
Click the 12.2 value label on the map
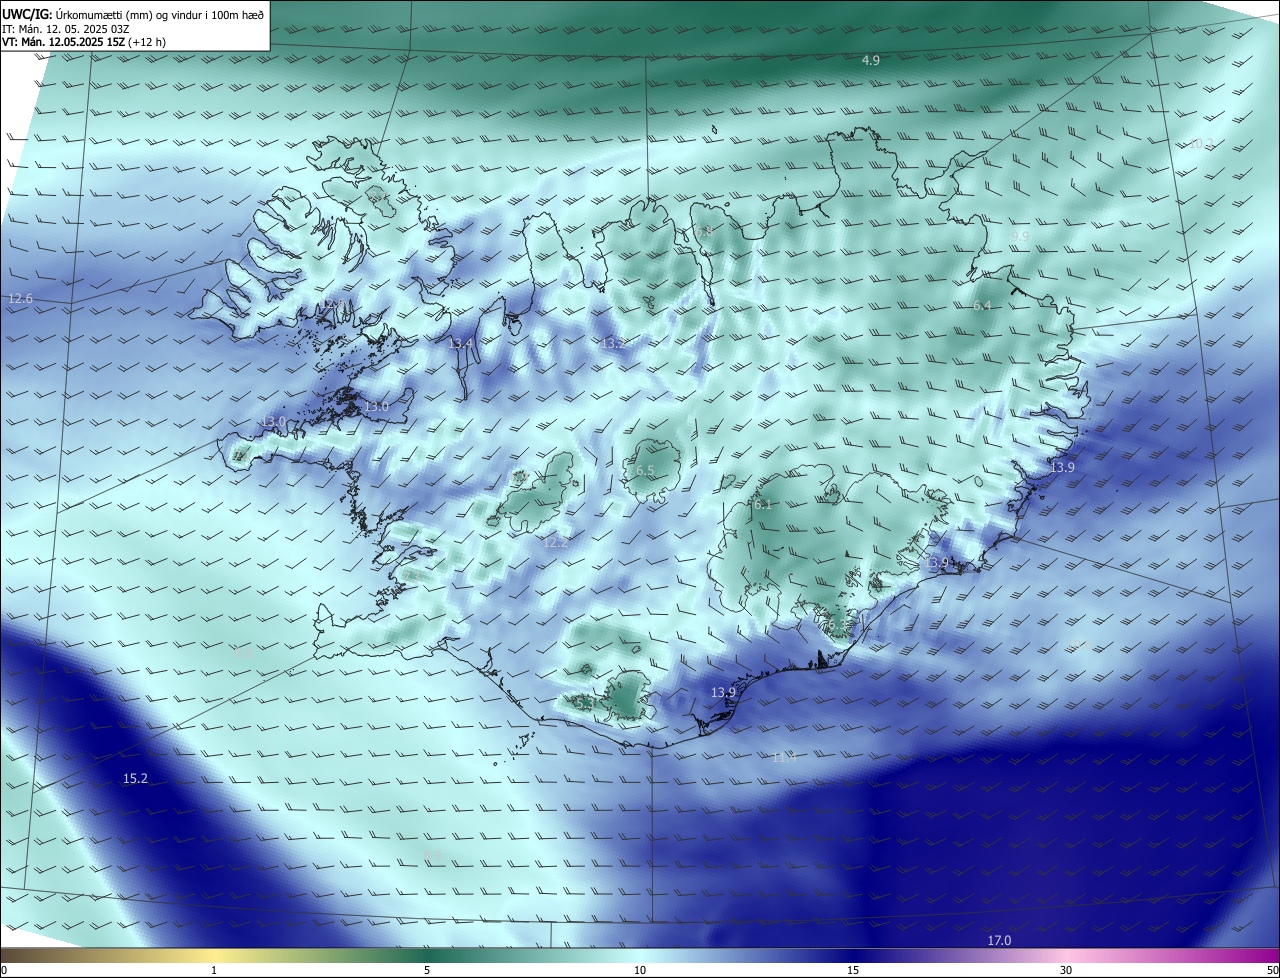[x=556, y=543]
